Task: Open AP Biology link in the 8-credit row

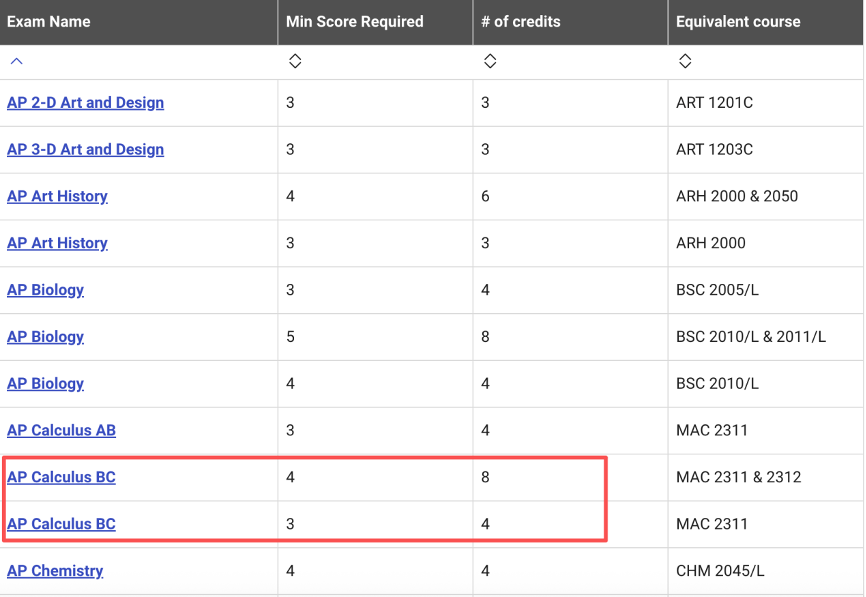Action: coord(45,337)
